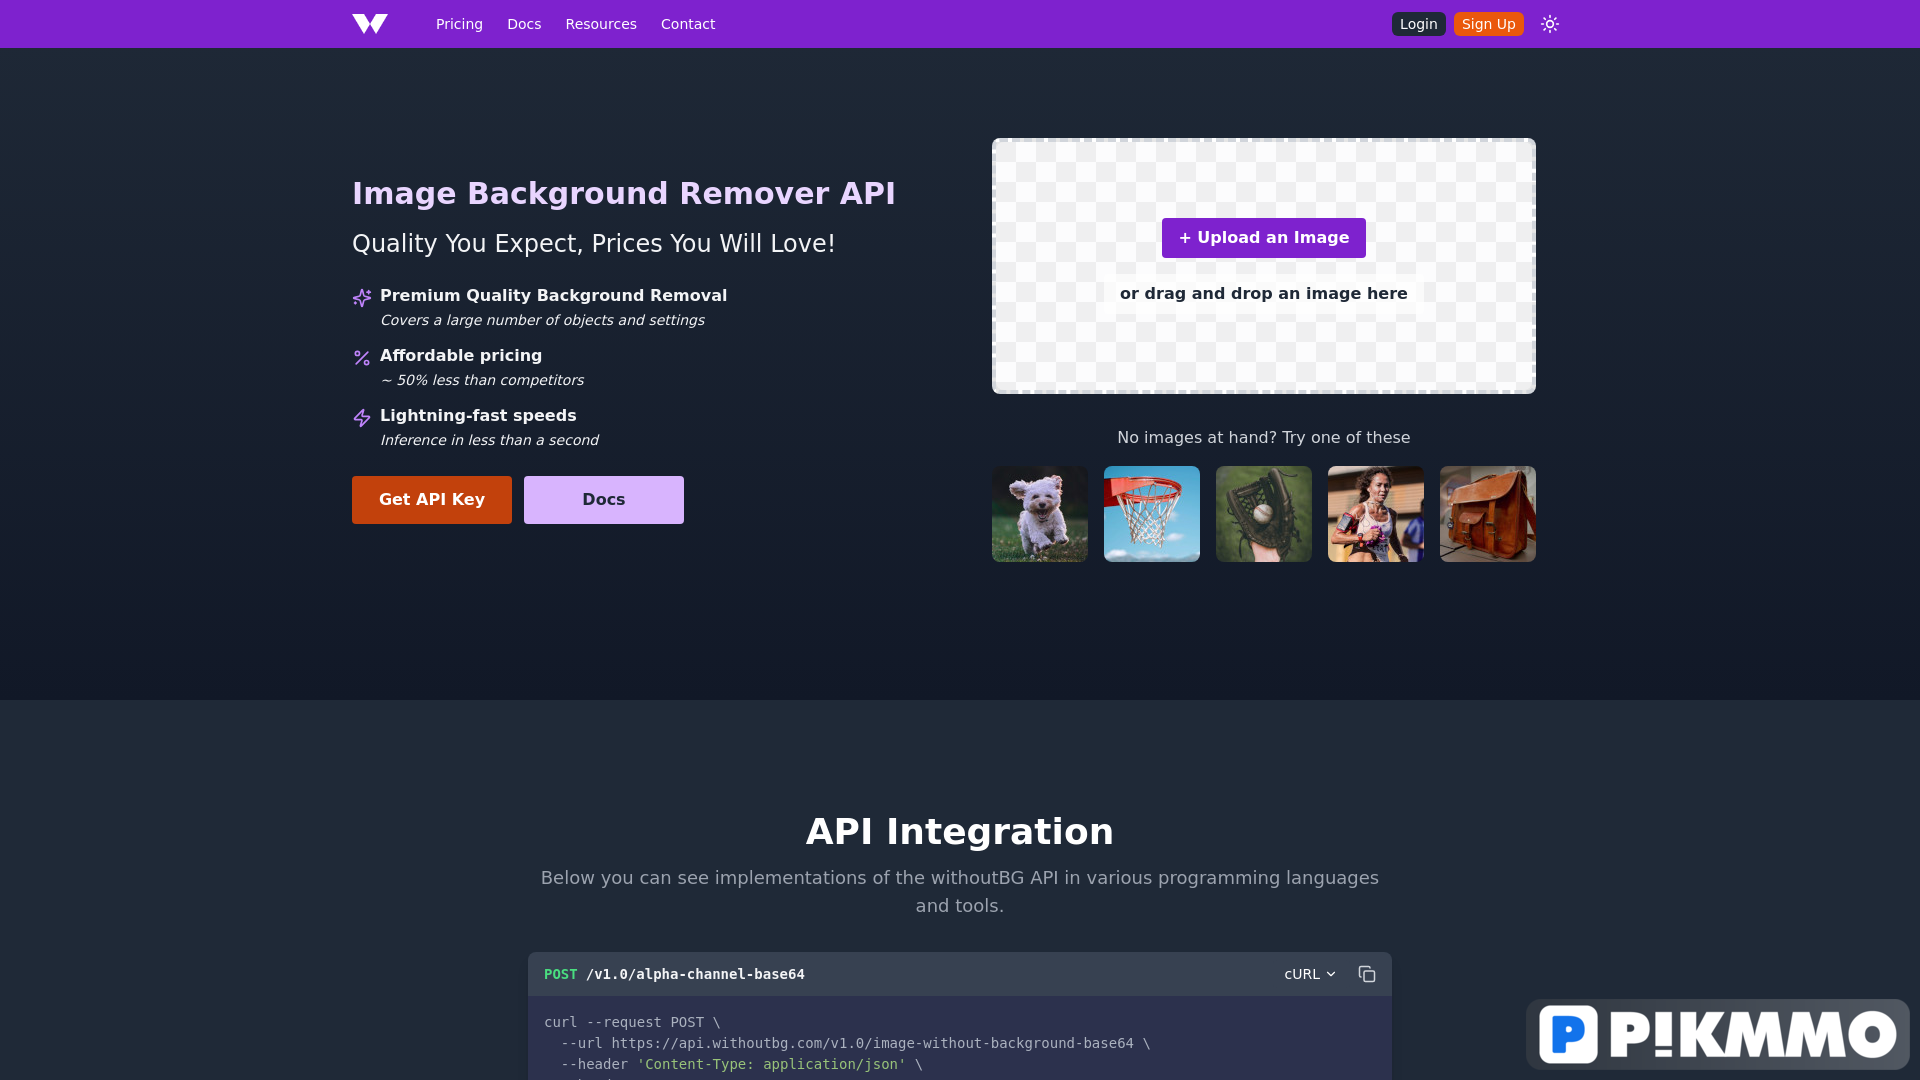Screen dimensions: 1920x1080
Task: Click 'No images at hand? Try one of these'
Action: click(1264, 438)
